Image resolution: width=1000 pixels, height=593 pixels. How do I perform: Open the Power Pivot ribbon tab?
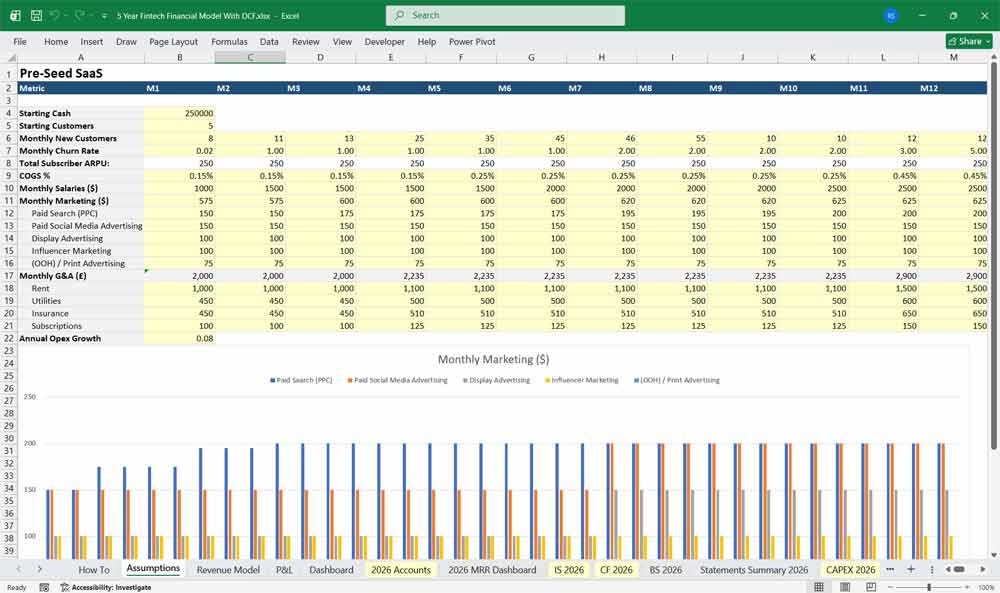click(472, 41)
